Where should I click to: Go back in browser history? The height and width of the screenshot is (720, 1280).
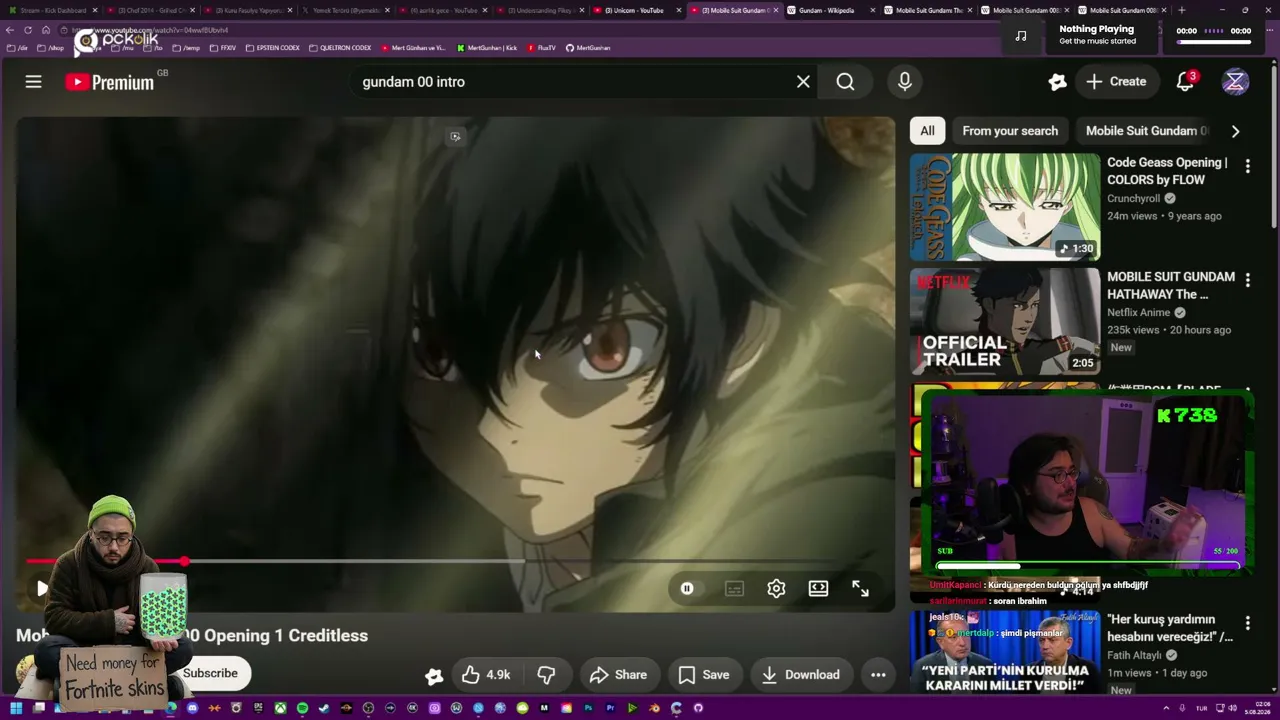pos(10,30)
